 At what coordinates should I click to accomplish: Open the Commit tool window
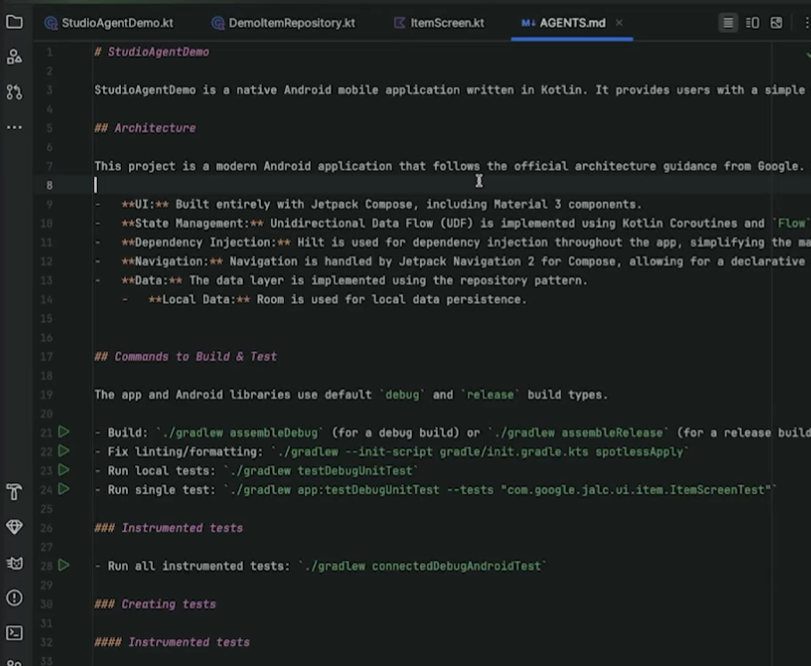click(x=14, y=57)
